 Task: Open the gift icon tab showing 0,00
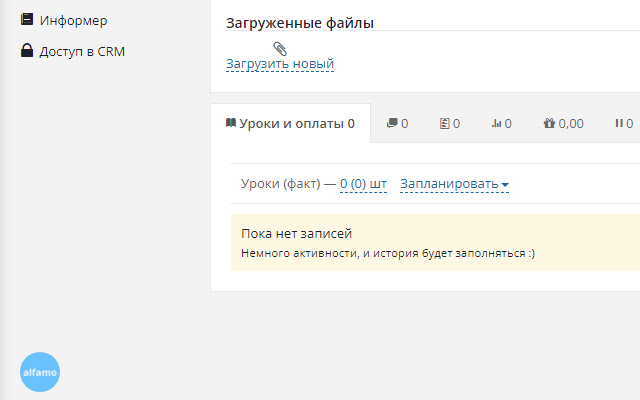point(563,124)
